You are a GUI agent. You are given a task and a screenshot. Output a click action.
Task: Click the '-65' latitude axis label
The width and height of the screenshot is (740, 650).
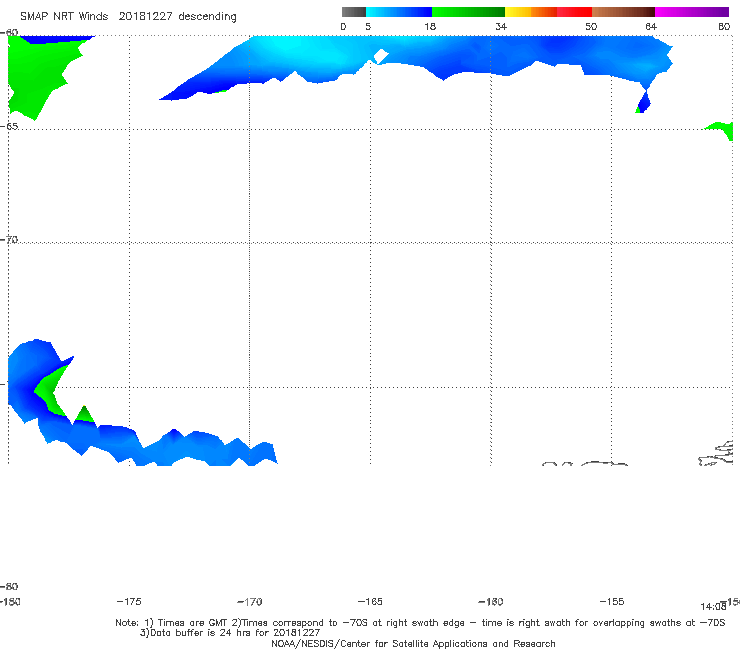[x=9, y=126]
